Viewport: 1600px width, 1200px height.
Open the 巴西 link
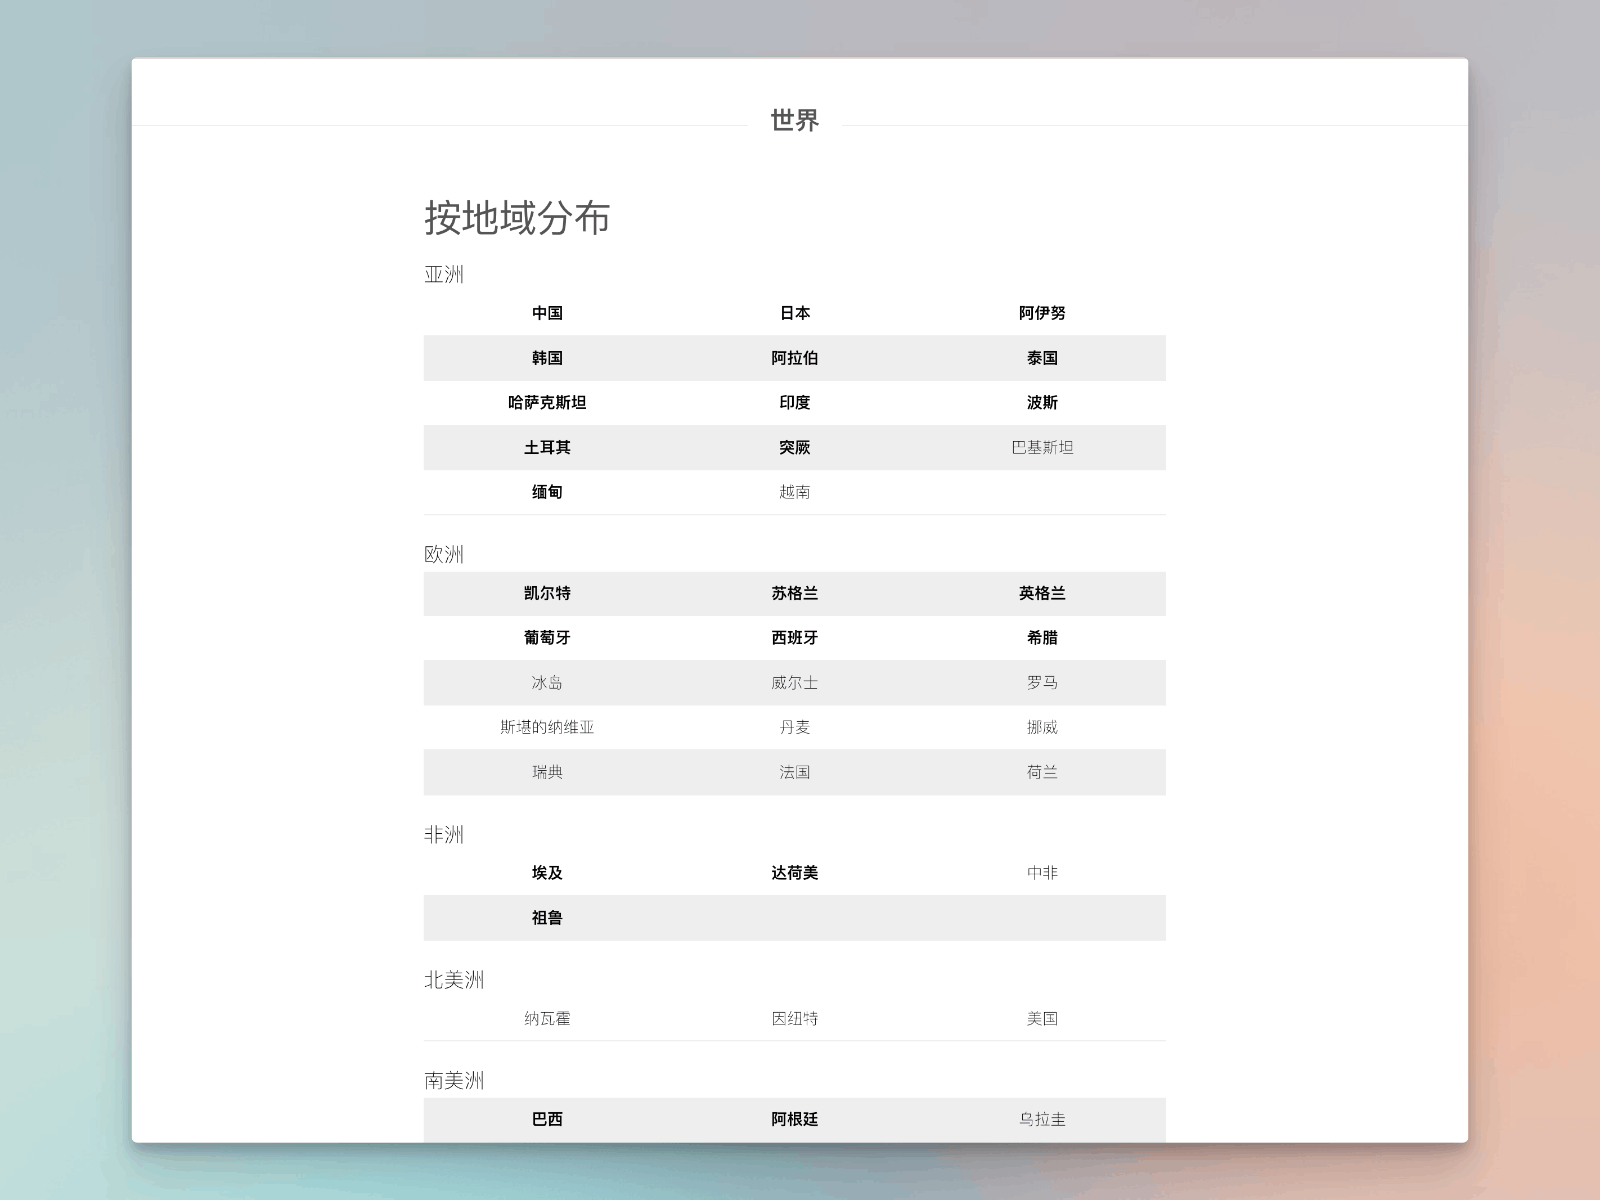tap(547, 1120)
